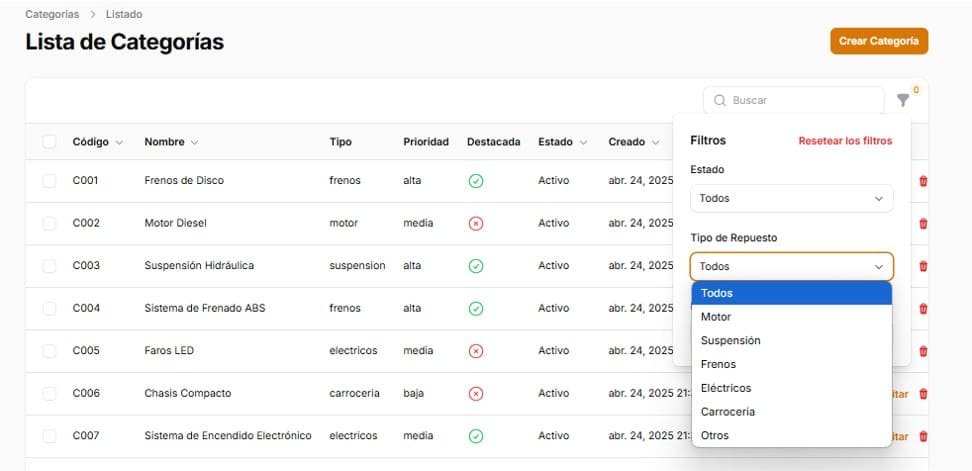Delete row C005 with trash icon
972x471 pixels.
pyautogui.click(x=923, y=351)
